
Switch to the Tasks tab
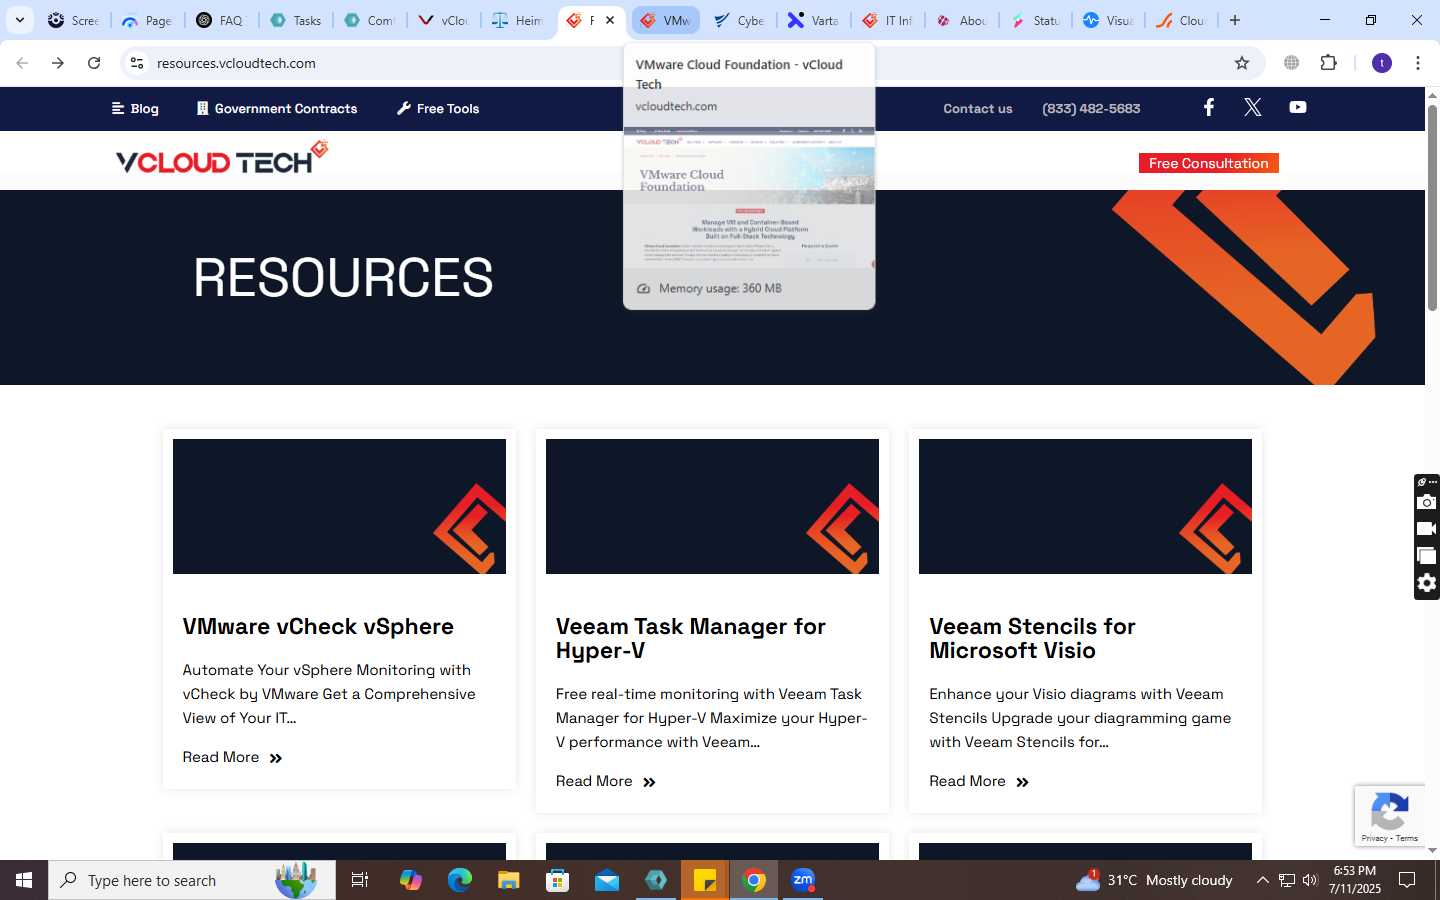pyautogui.click(x=295, y=20)
